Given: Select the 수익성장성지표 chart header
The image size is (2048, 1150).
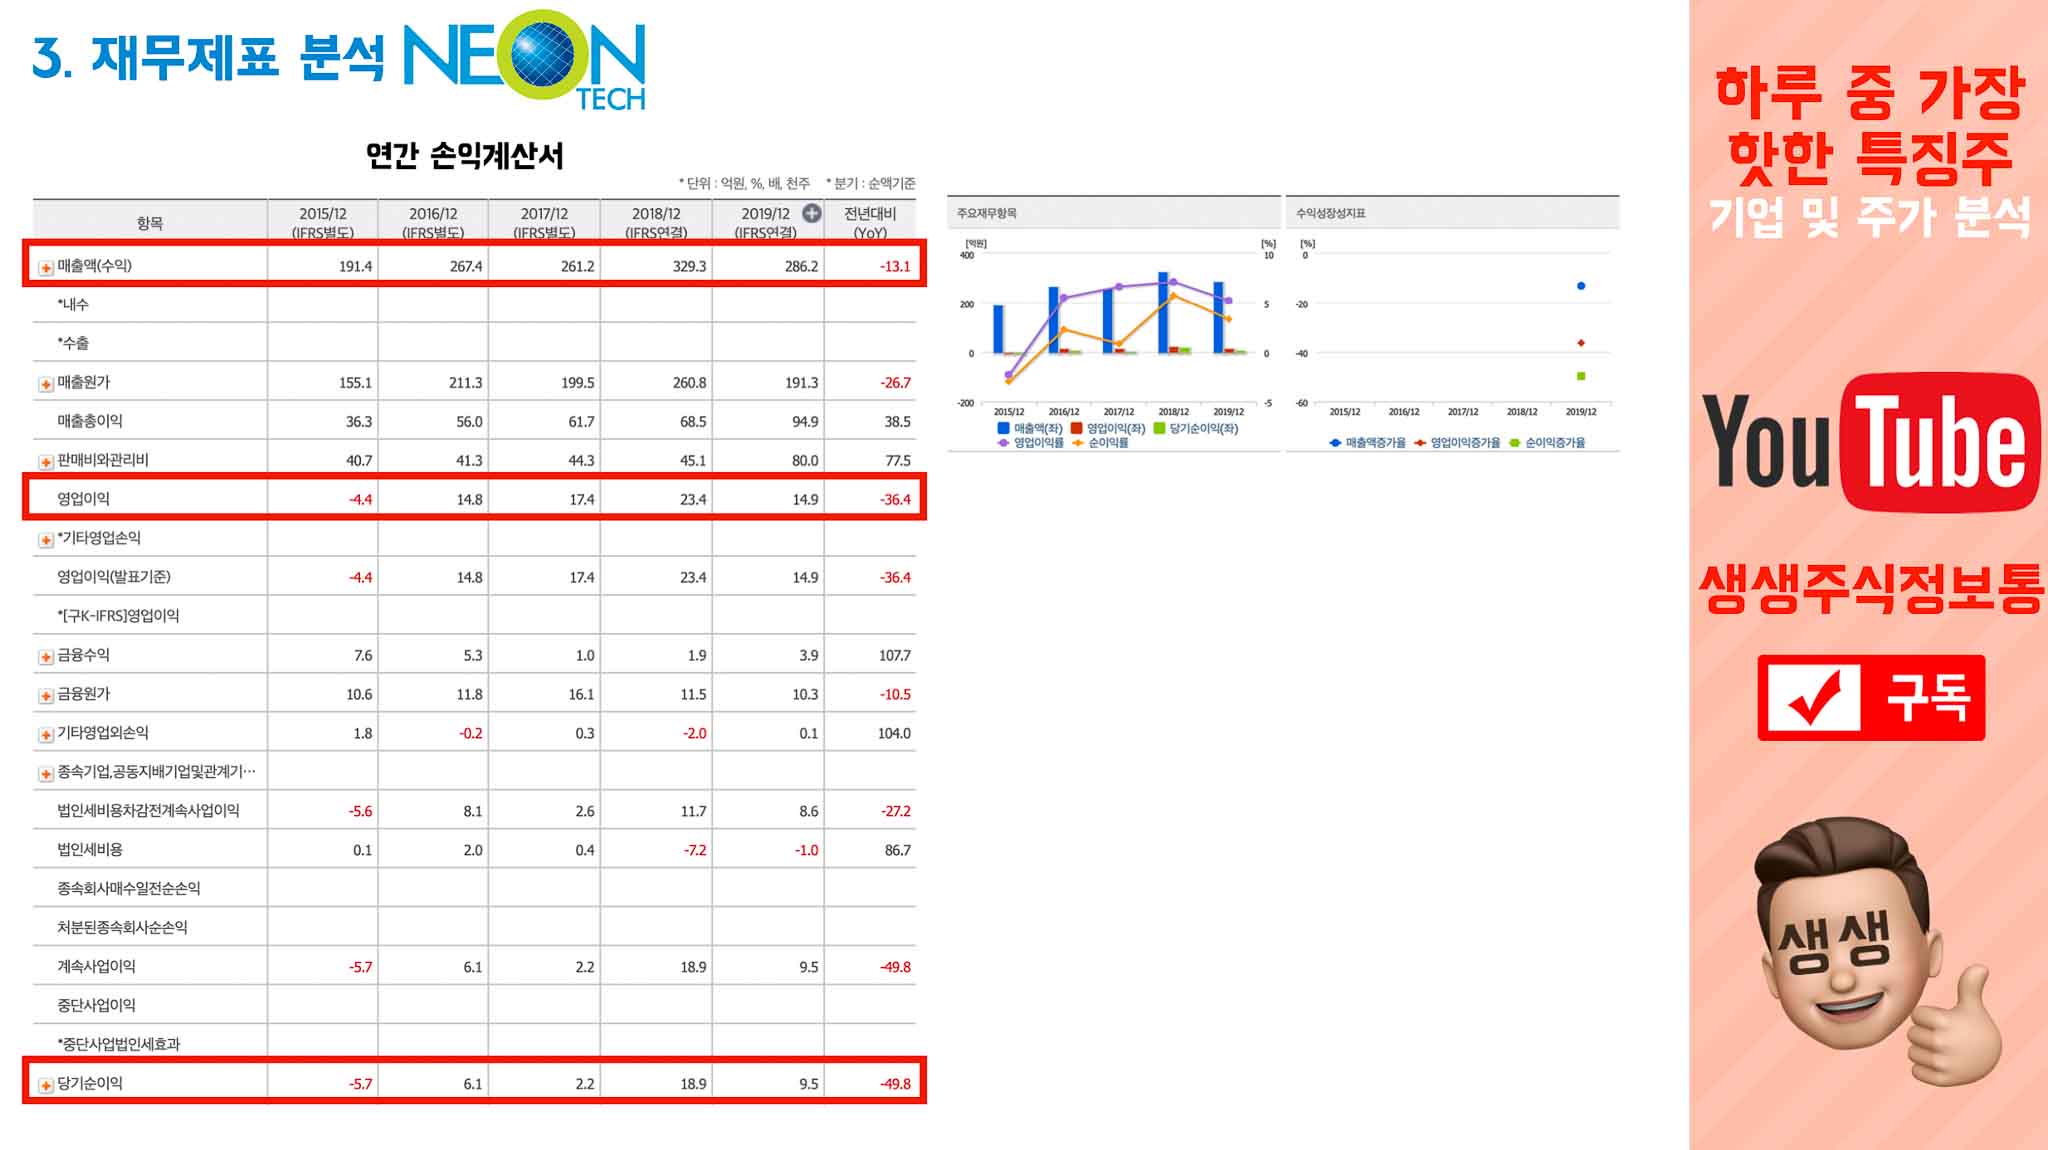Looking at the screenshot, I should (1330, 213).
